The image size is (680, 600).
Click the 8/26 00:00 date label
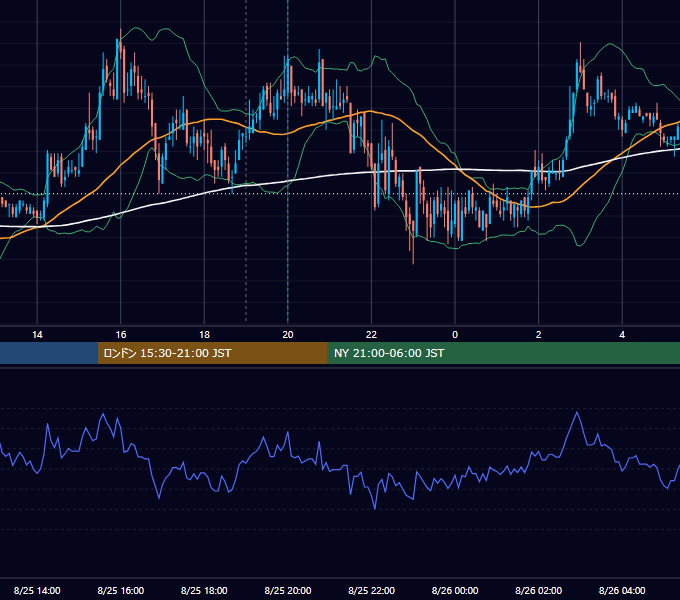pos(455,590)
